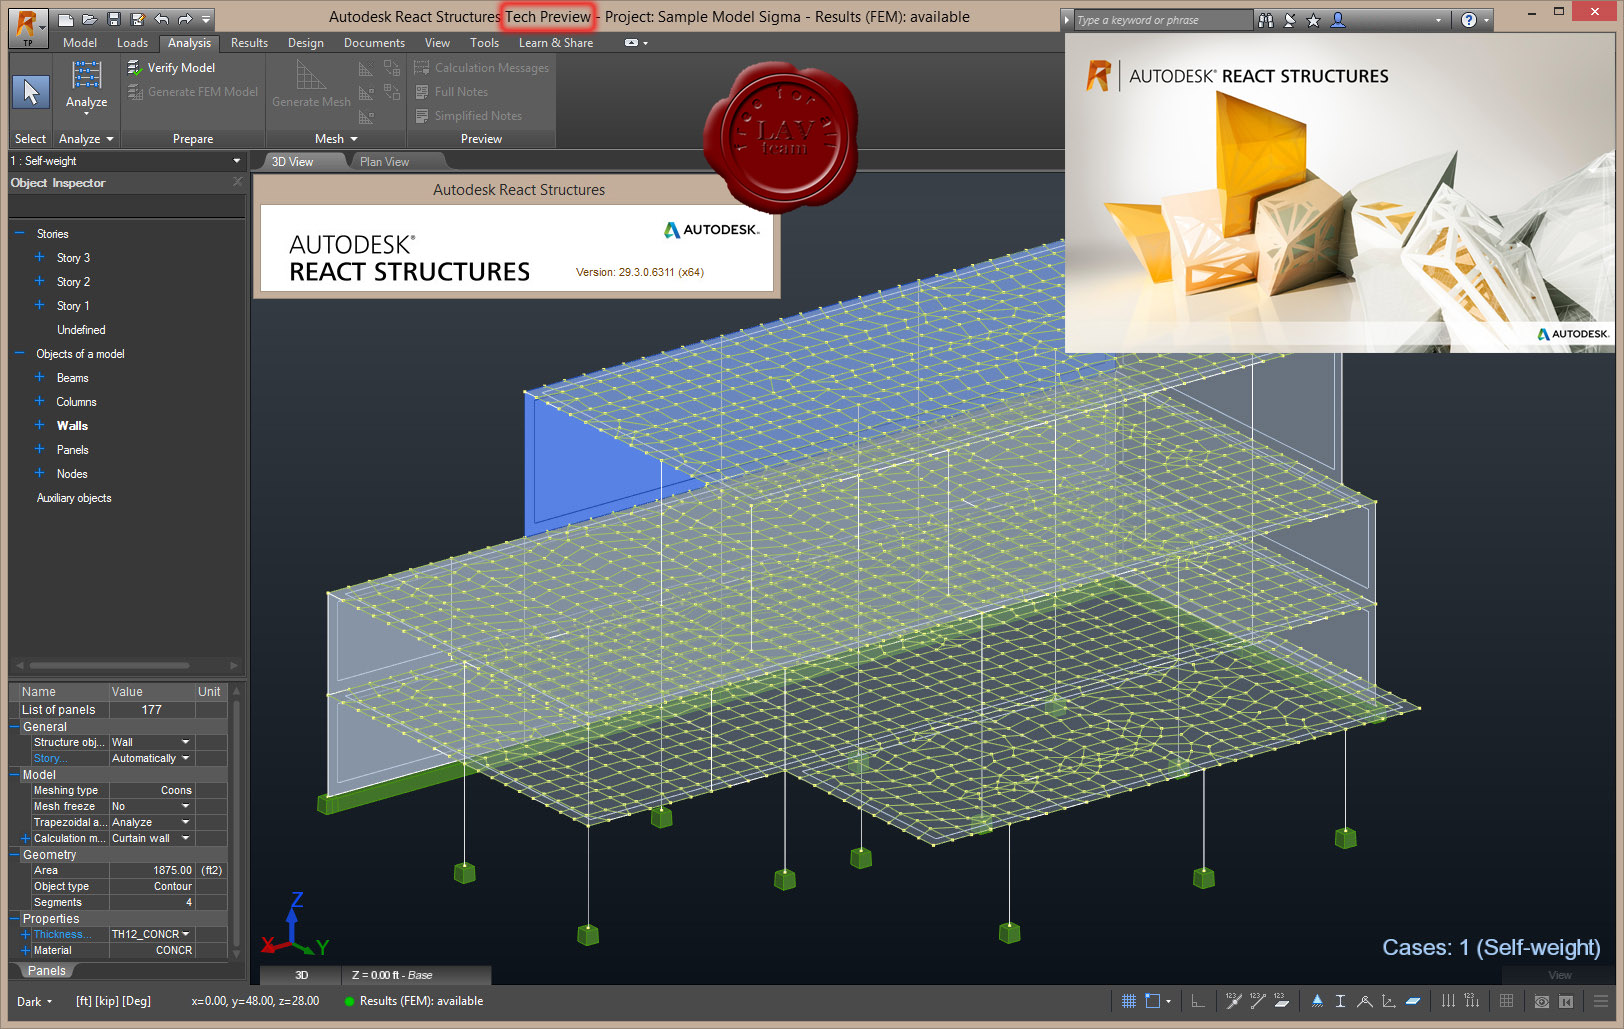Switch to the Model ribbon tab

(80, 43)
